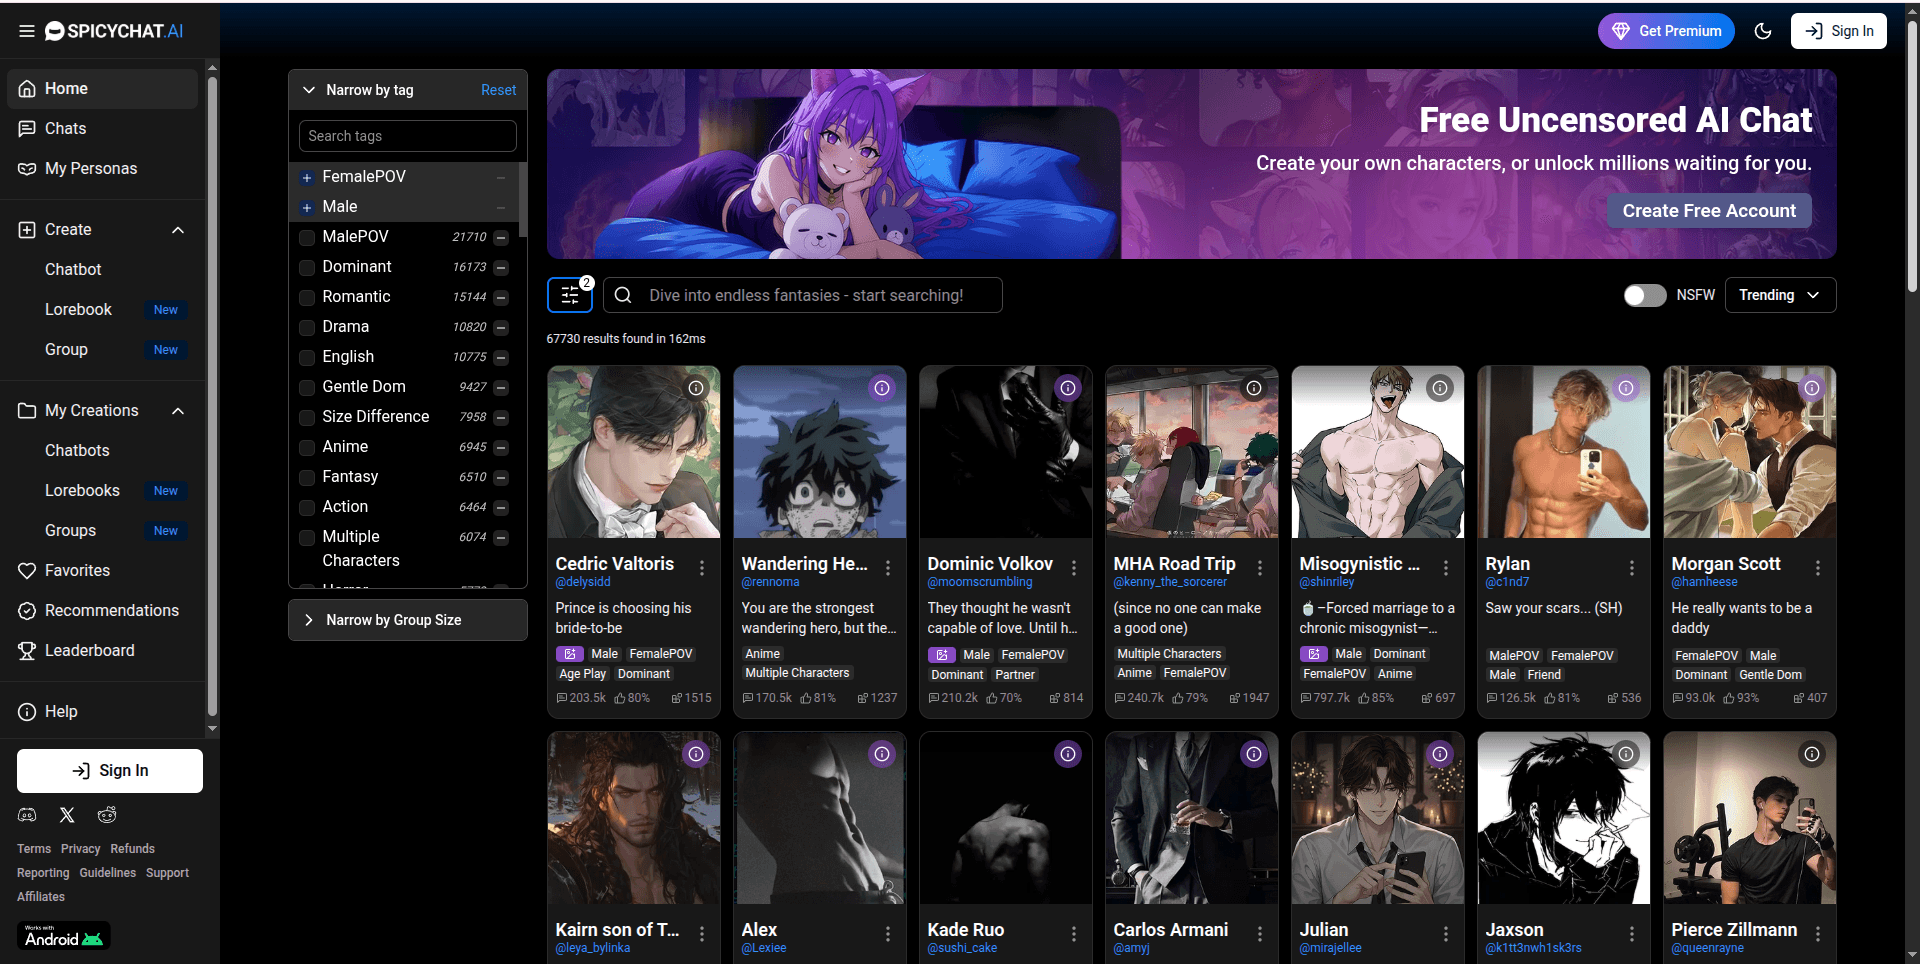Collapse the Create sidebar section

click(x=178, y=230)
